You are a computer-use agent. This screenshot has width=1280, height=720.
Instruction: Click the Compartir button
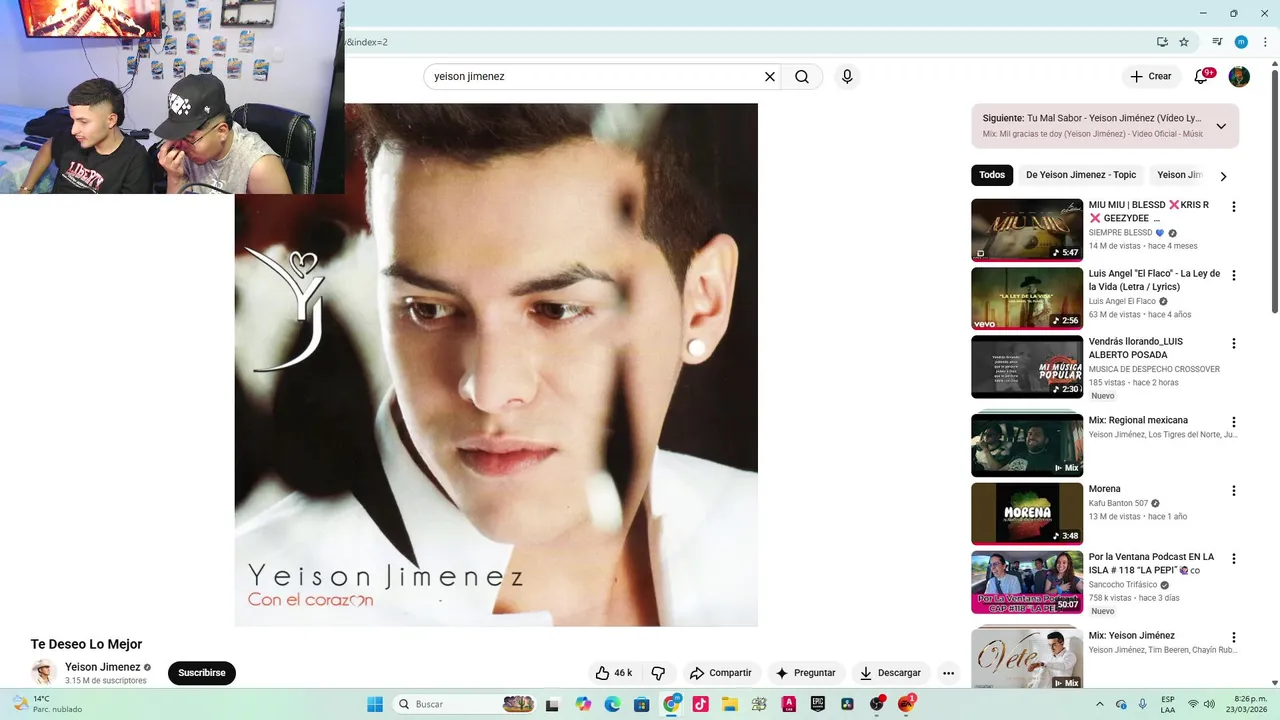pyautogui.click(x=720, y=673)
